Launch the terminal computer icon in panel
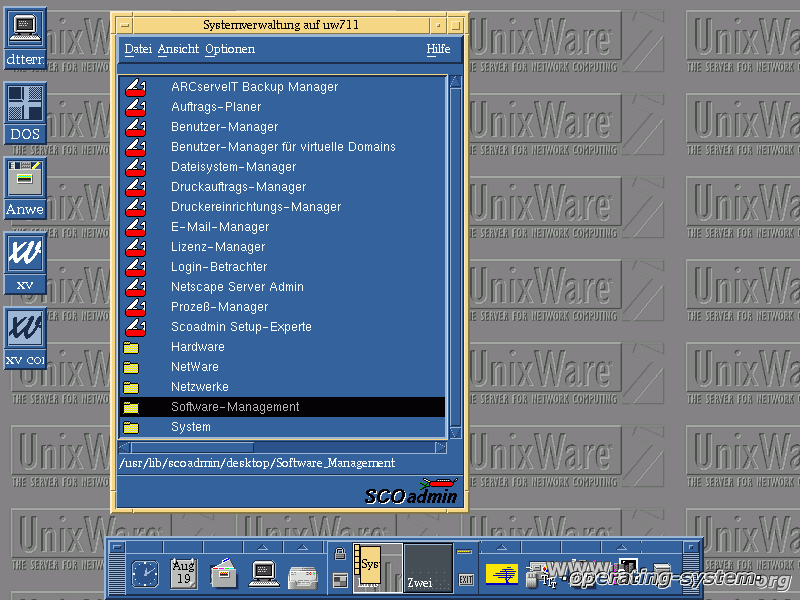Screen dimensions: 800x600 [264, 573]
